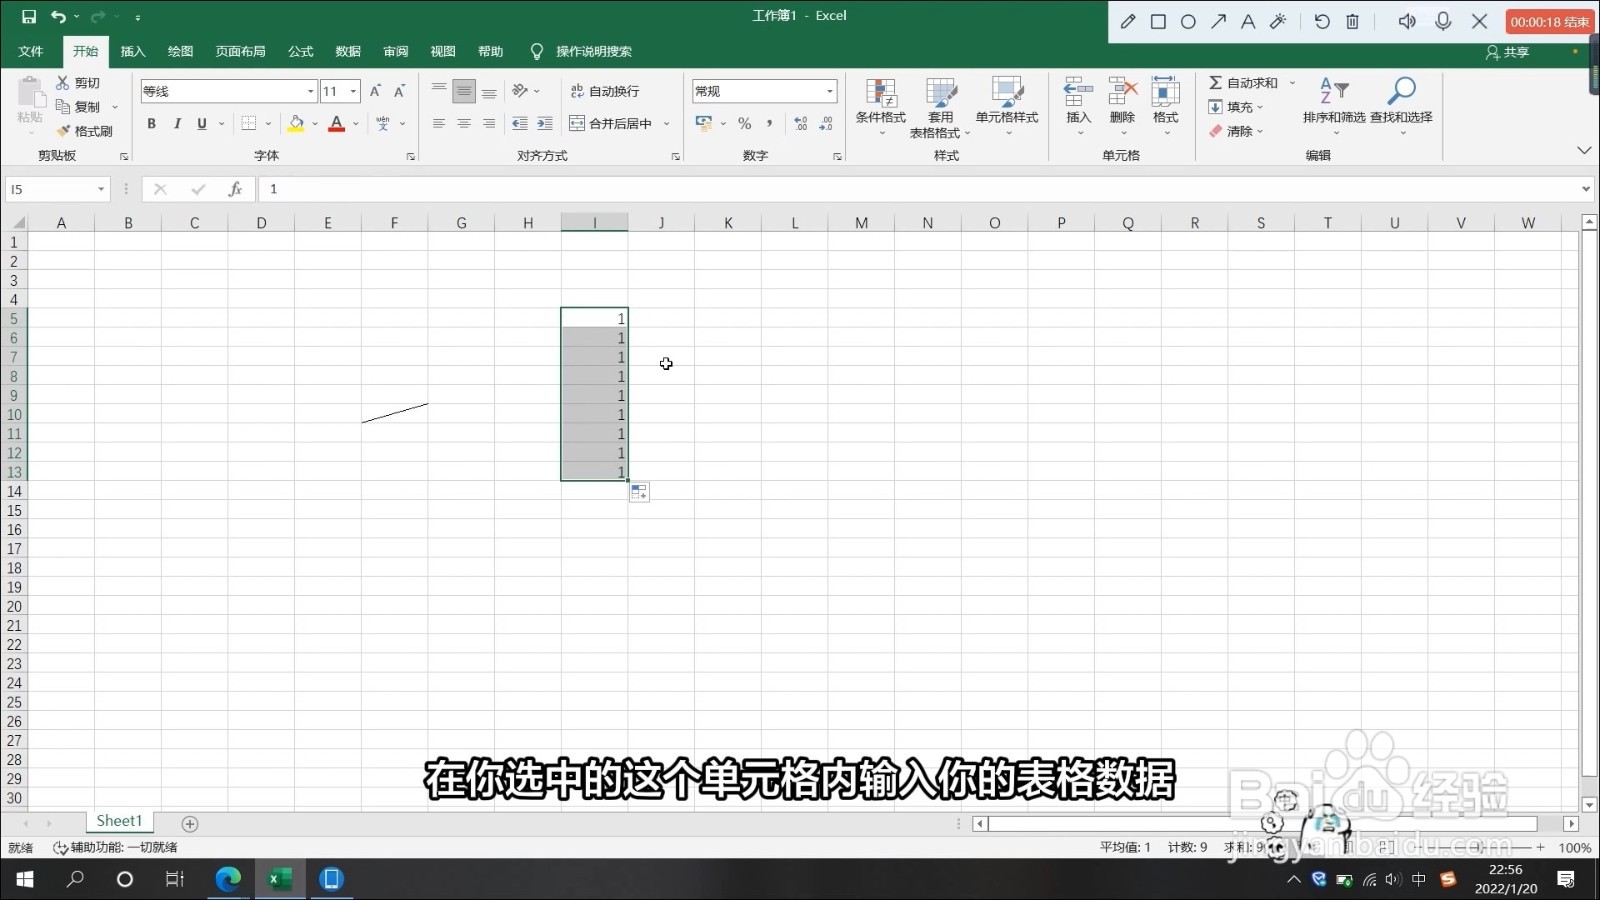Switch to Formulas (公式) tab

[300, 51]
